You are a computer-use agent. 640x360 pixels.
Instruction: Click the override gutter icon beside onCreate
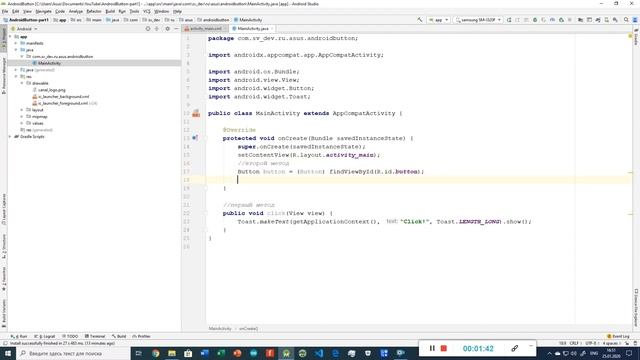point(195,138)
